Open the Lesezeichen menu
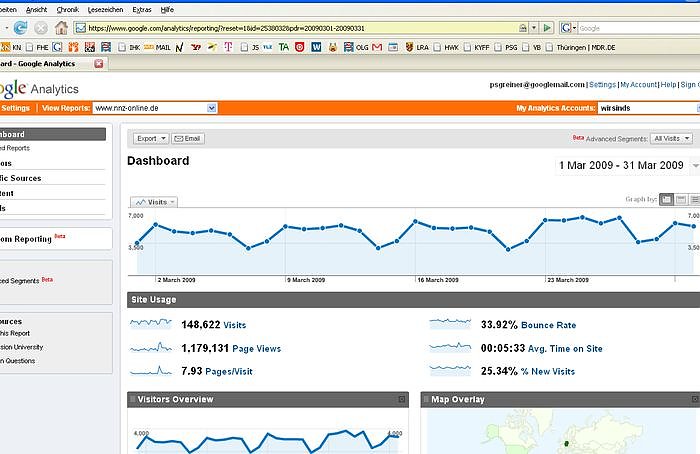Image resolution: width=700 pixels, height=454 pixels. 104,8
